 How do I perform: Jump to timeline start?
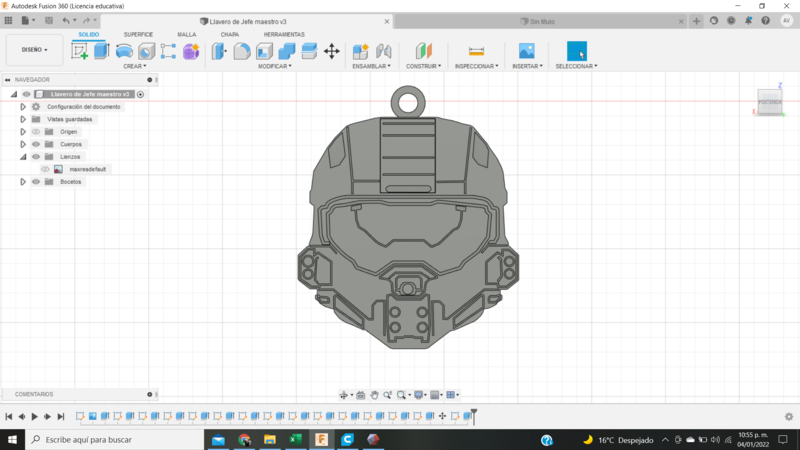coord(9,416)
